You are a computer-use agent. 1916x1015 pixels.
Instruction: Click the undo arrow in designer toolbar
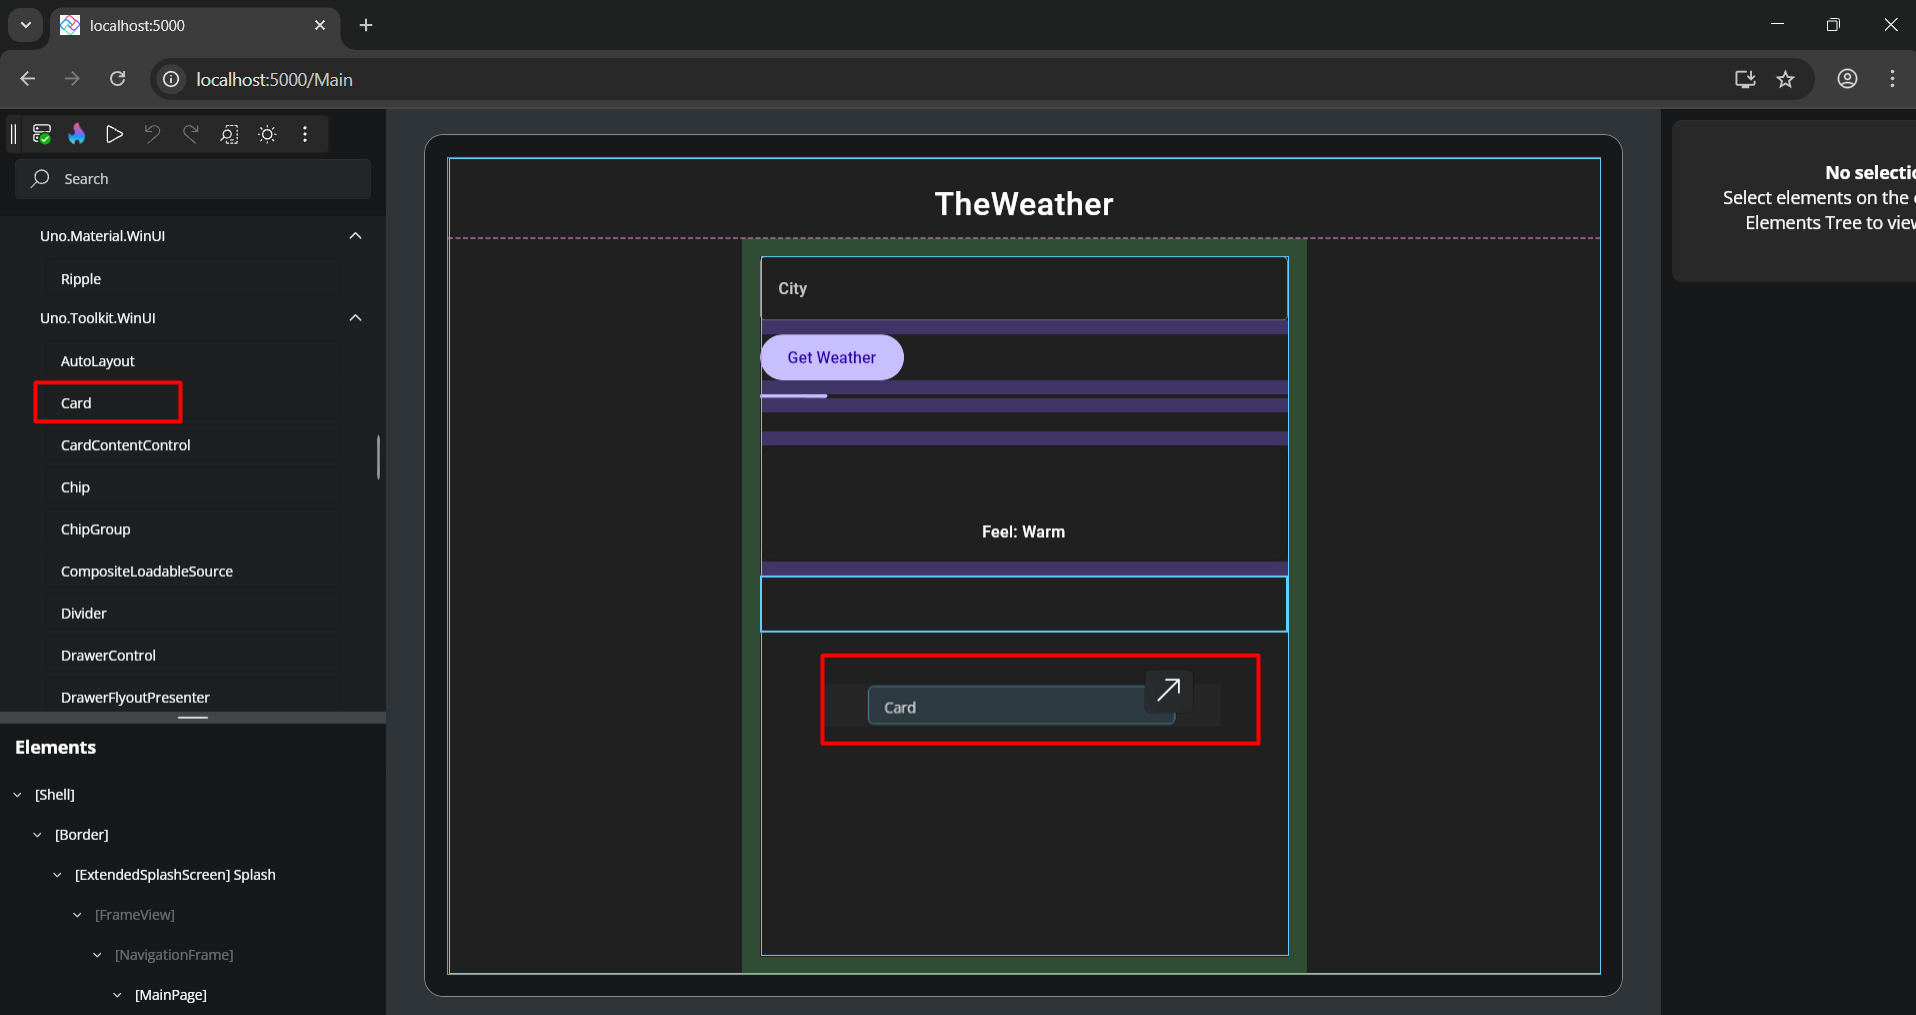(152, 134)
